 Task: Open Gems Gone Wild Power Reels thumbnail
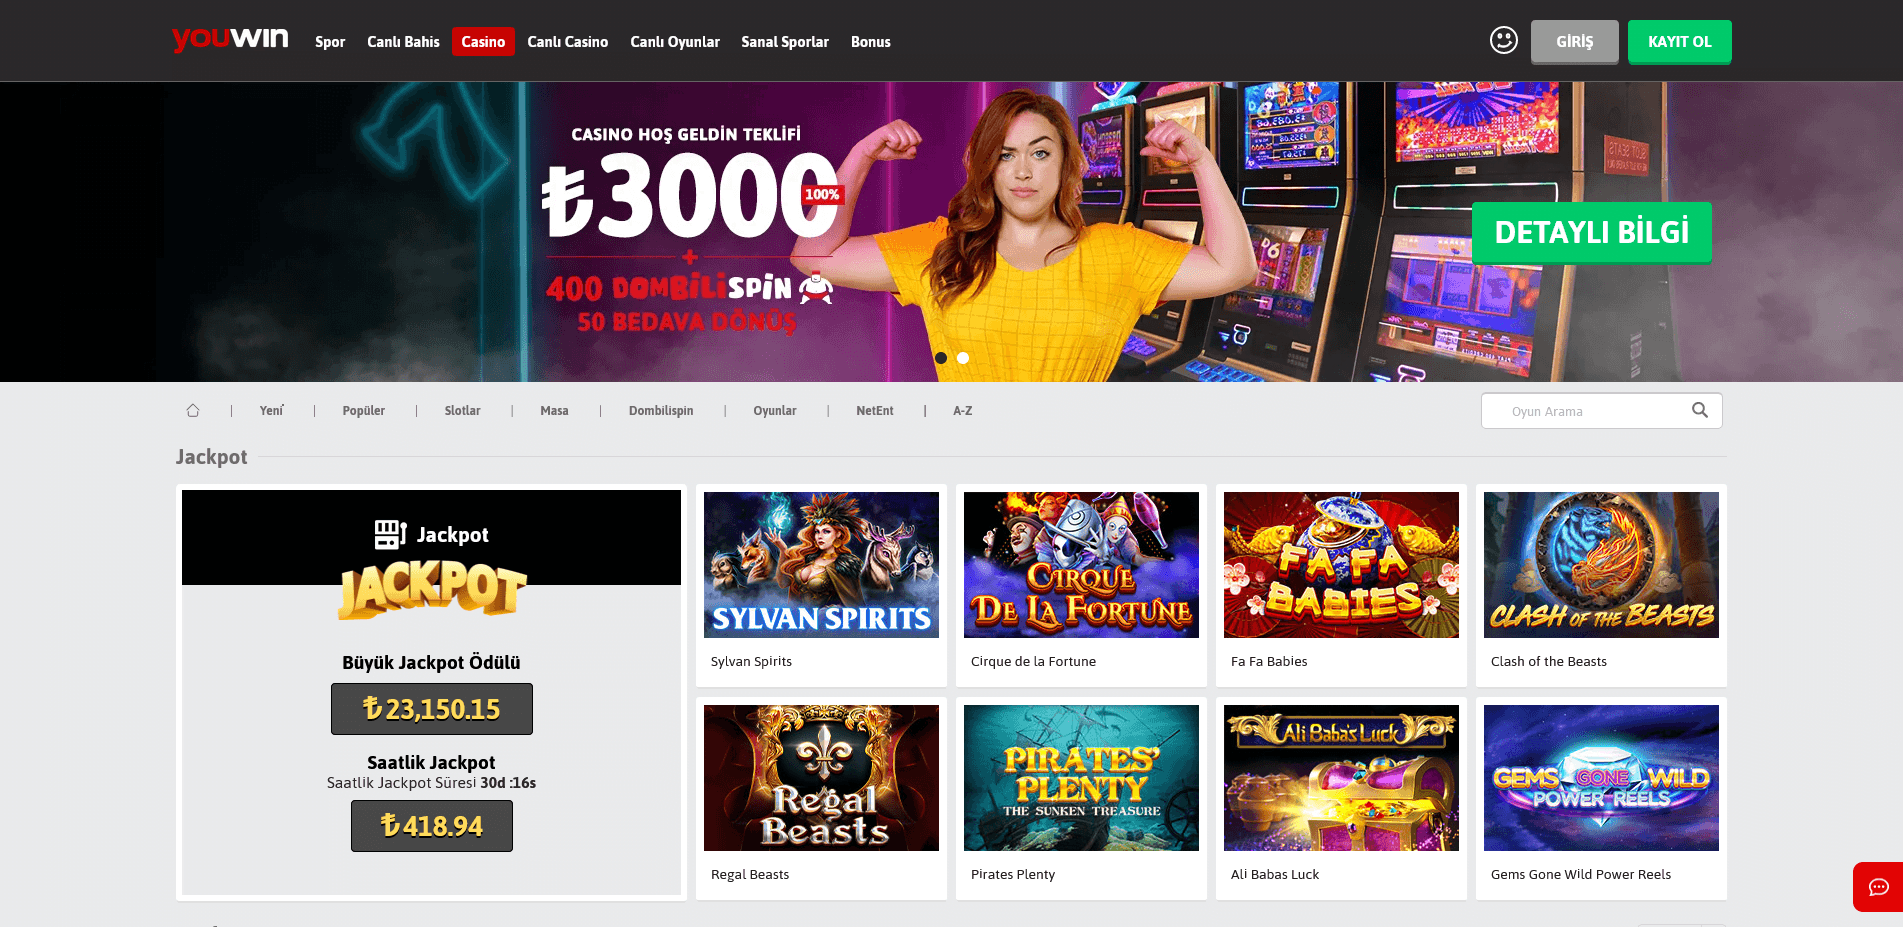[x=1601, y=778]
